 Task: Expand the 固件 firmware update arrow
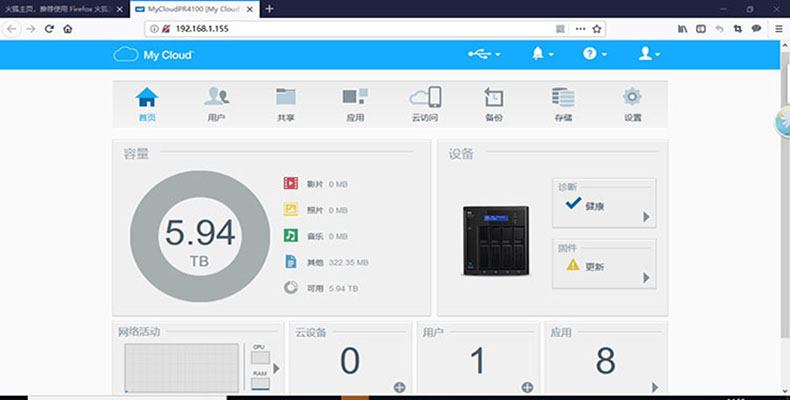coord(646,278)
